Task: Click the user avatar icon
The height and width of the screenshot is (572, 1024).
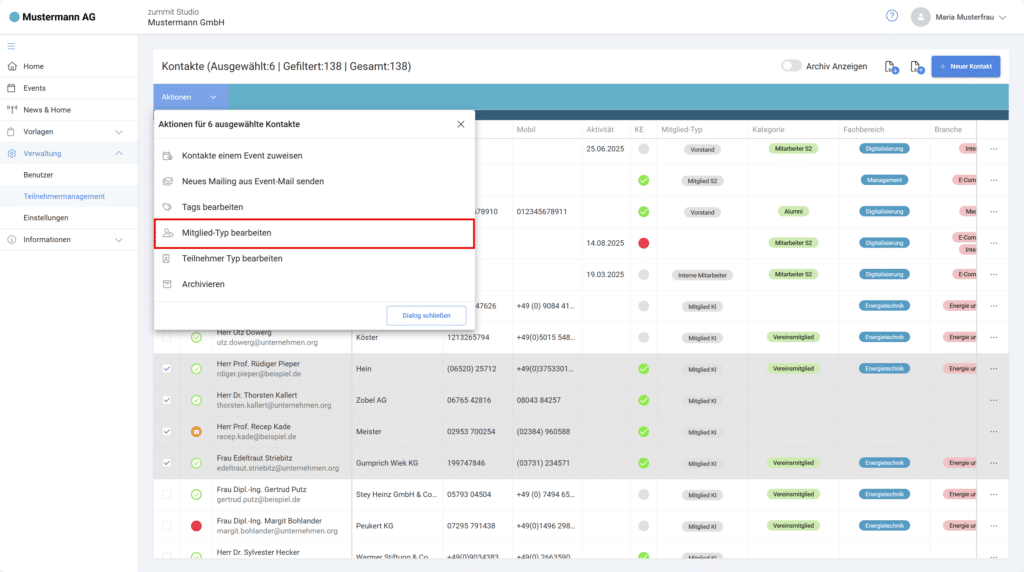Action: coord(919,16)
